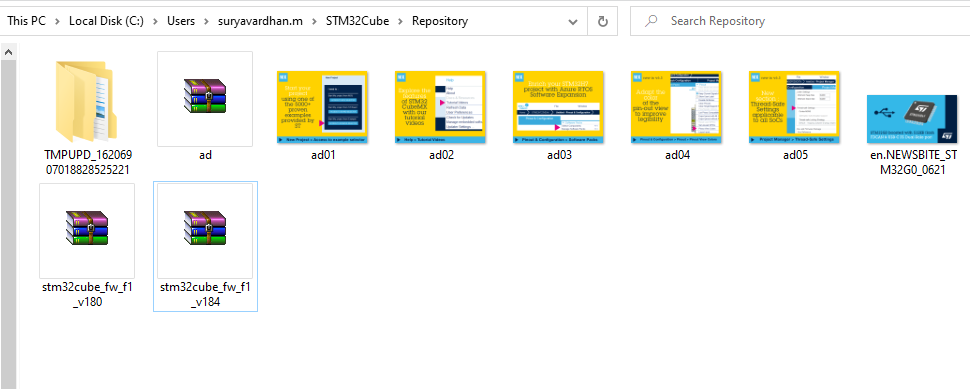
Task: Click Repository in breadcrumb path
Action: pos(440,21)
